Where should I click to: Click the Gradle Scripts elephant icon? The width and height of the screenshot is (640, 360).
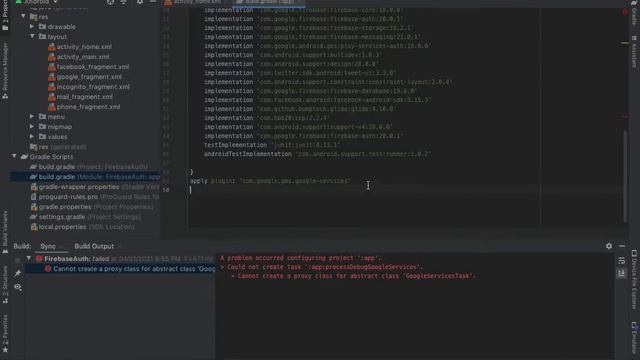[24, 156]
